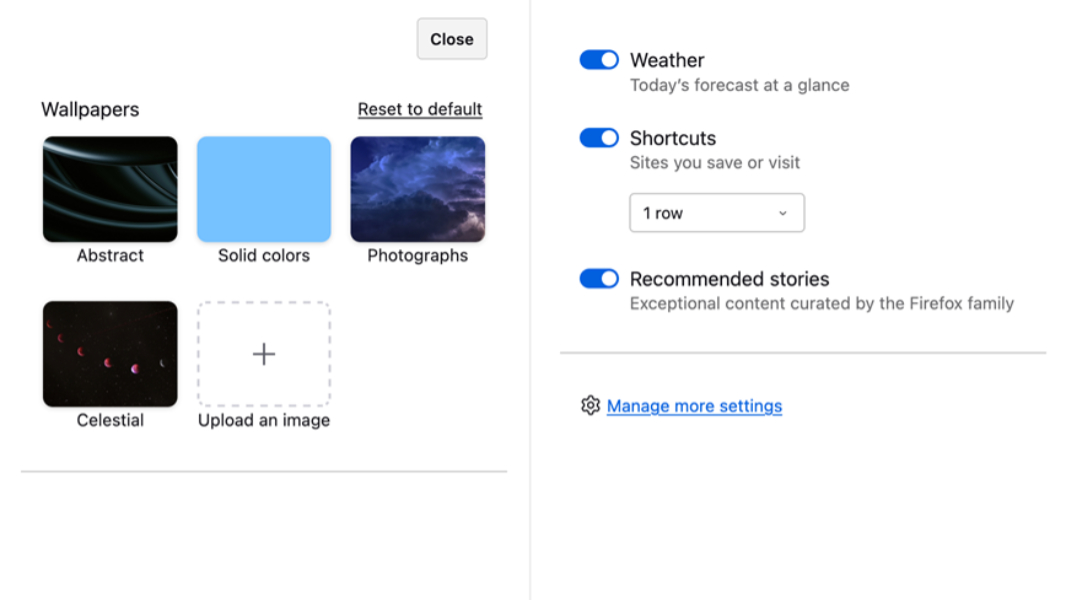Image resolution: width=1066 pixels, height=600 pixels.
Task: Switch Recommended stories back on
Action: (x=598, y=278)
